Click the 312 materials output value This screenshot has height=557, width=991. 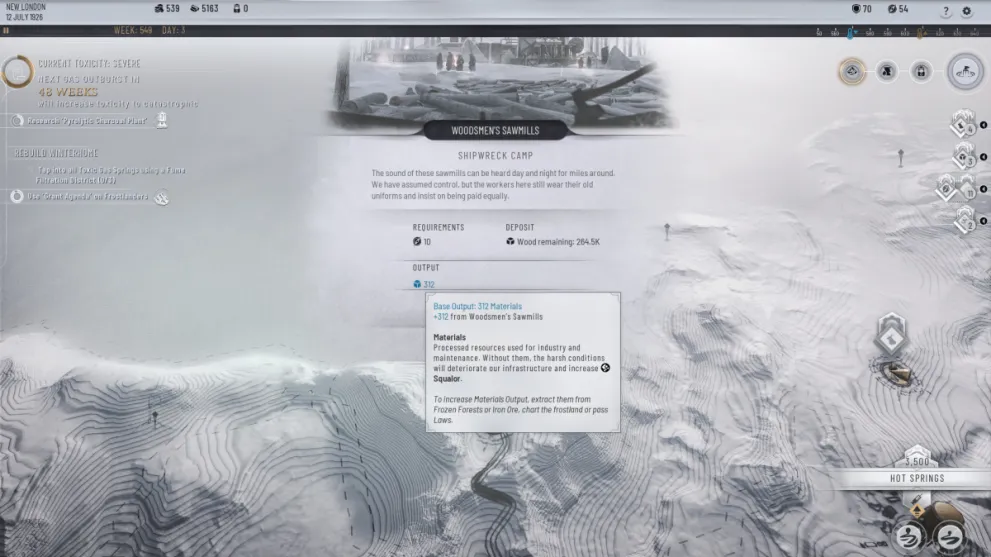(x=428, y=285)
